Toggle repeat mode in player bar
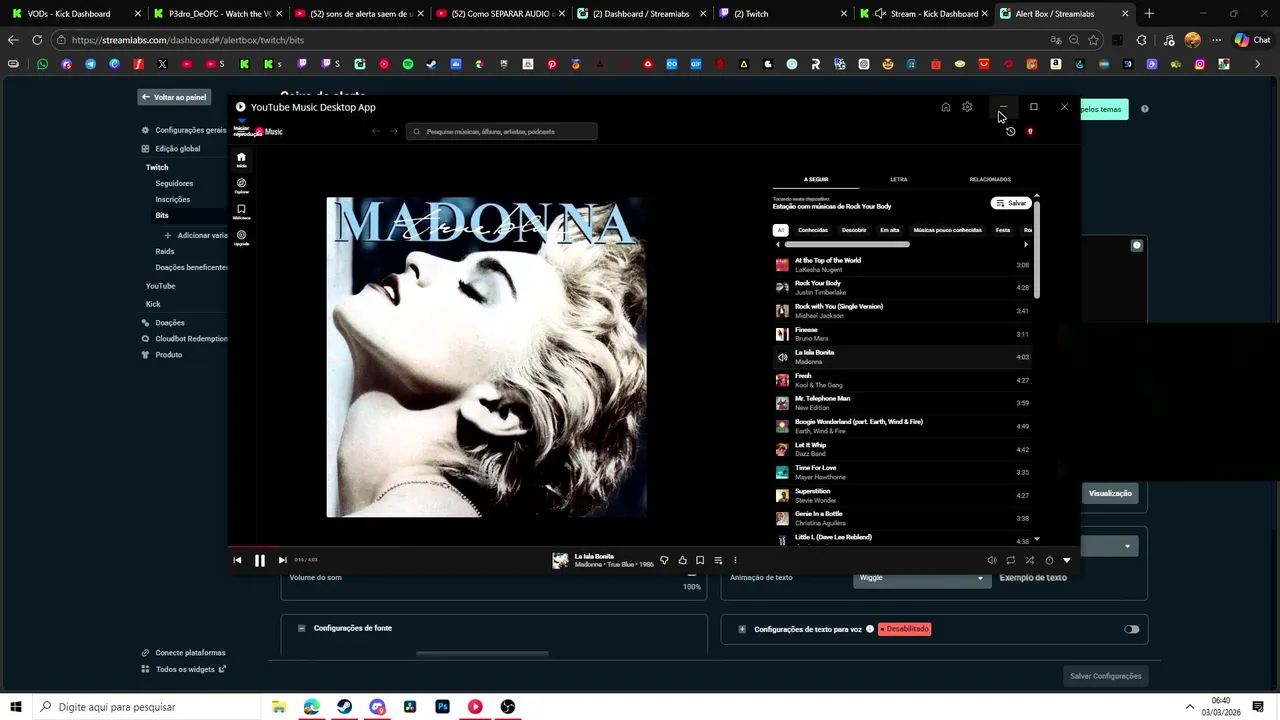 (1011, 560)
